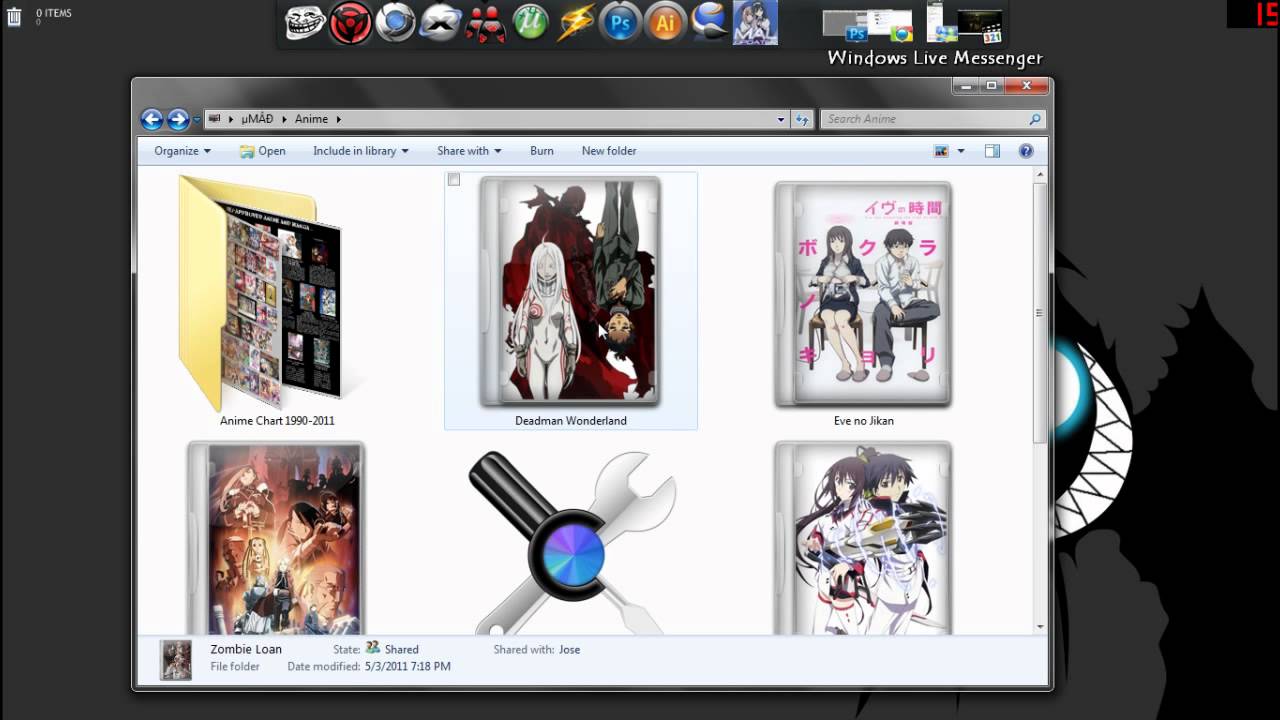Click the vertical scrollbar thumb
Viewport: 1280px width, 720px height.
click(x=1040, y=313)
